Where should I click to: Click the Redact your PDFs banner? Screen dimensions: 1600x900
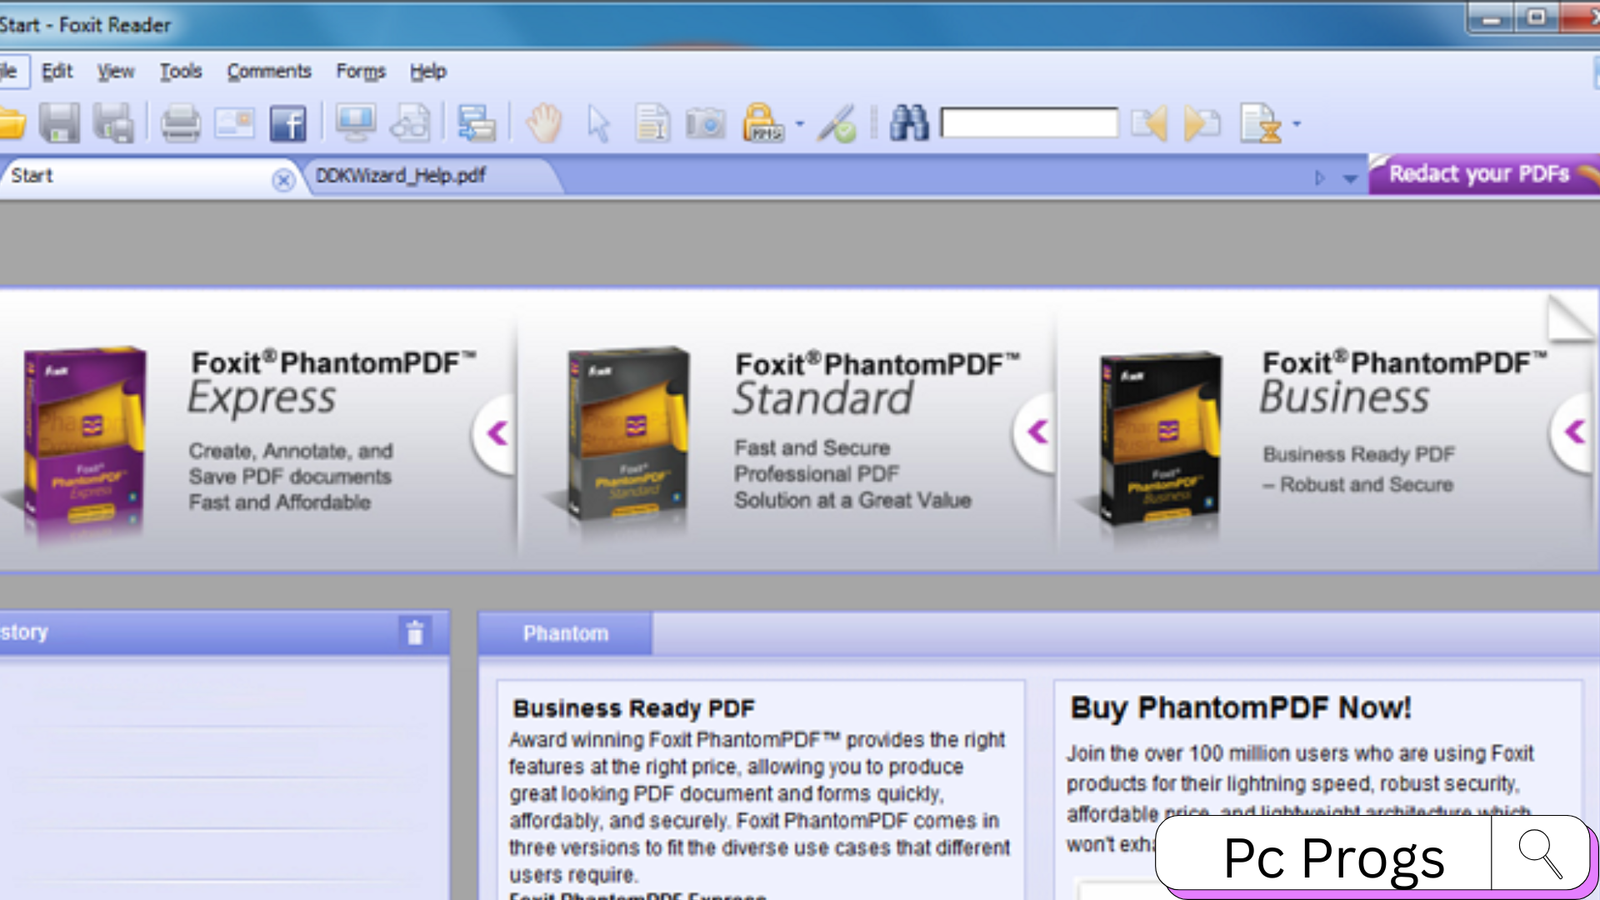[1484, 174]
